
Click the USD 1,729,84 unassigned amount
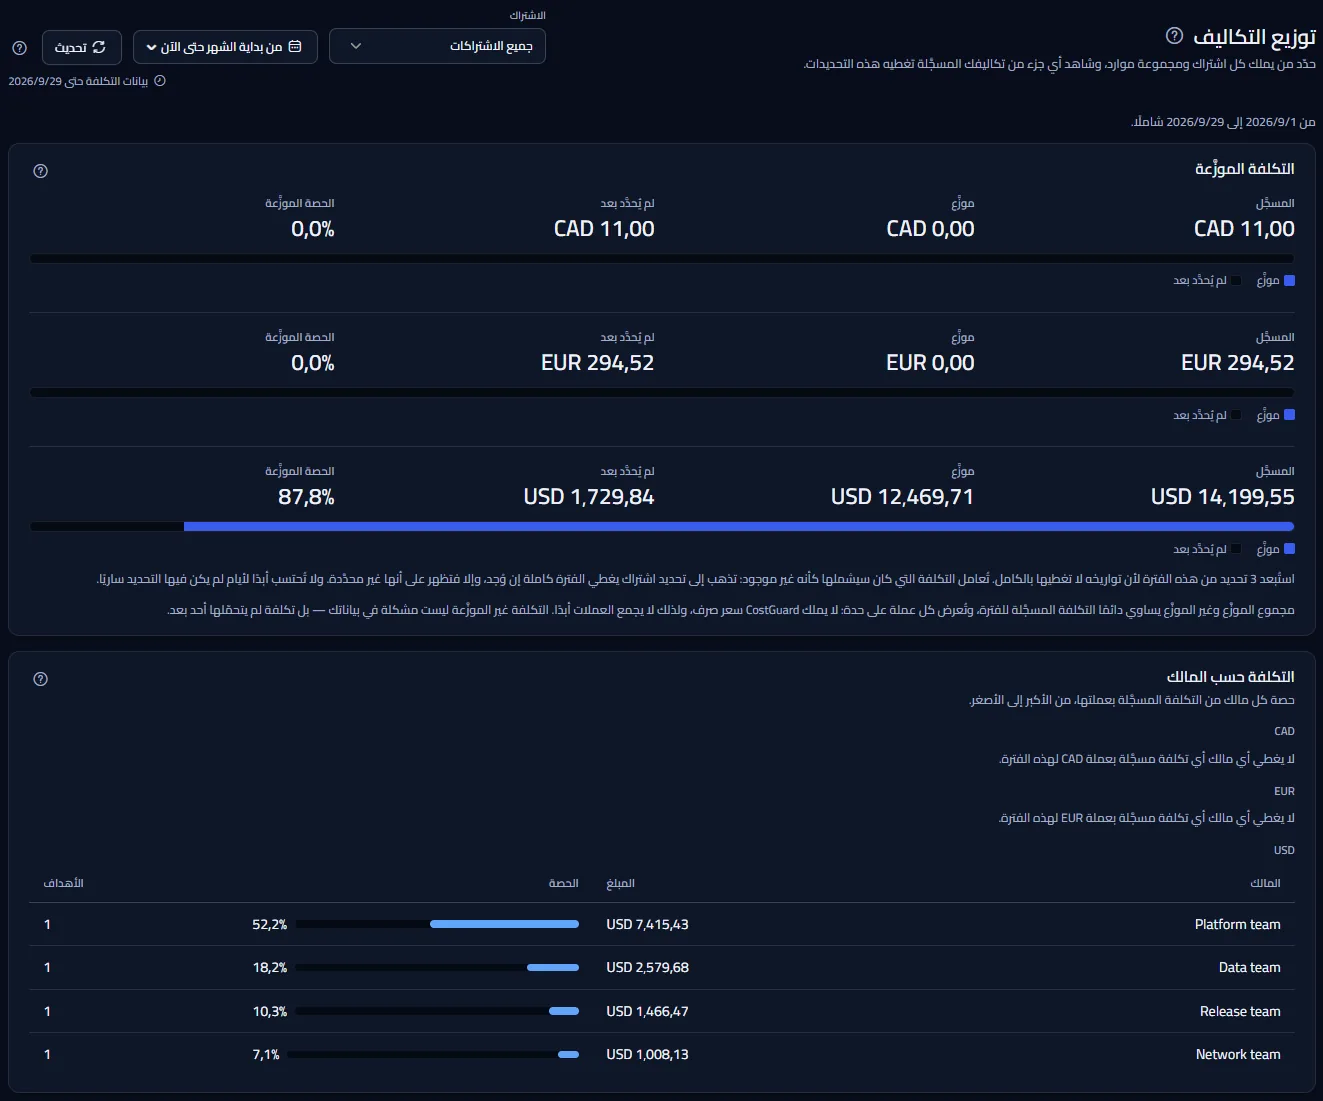pos(589,497)
